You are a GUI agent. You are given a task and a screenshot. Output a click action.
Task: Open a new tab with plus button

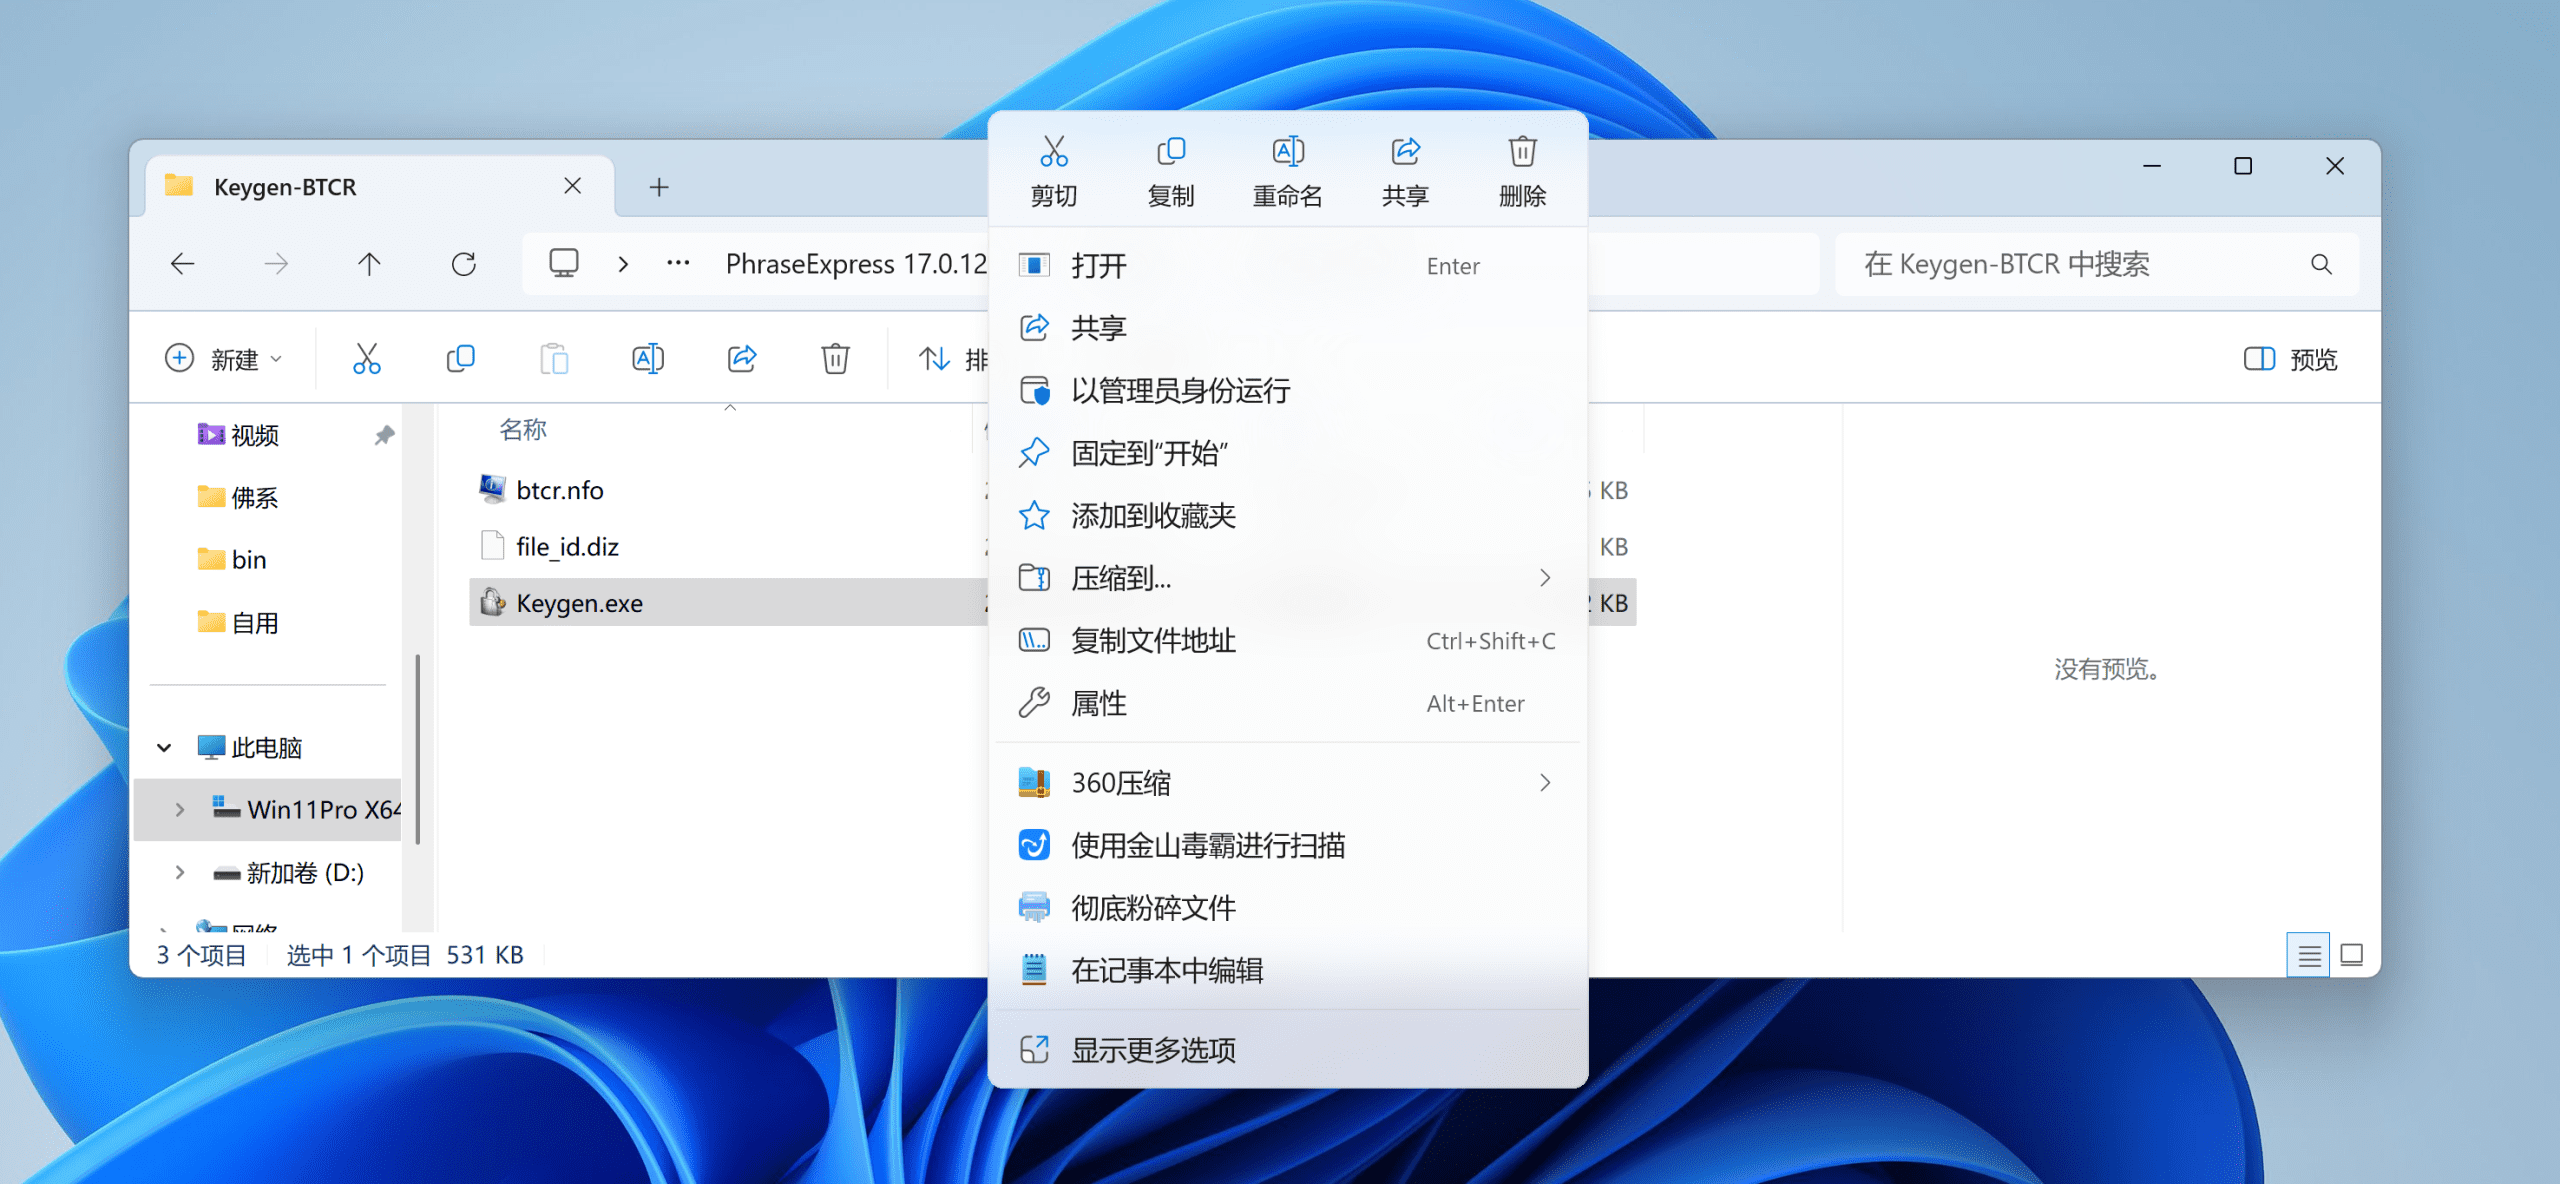pyautogui.click(x=659, y=187)
